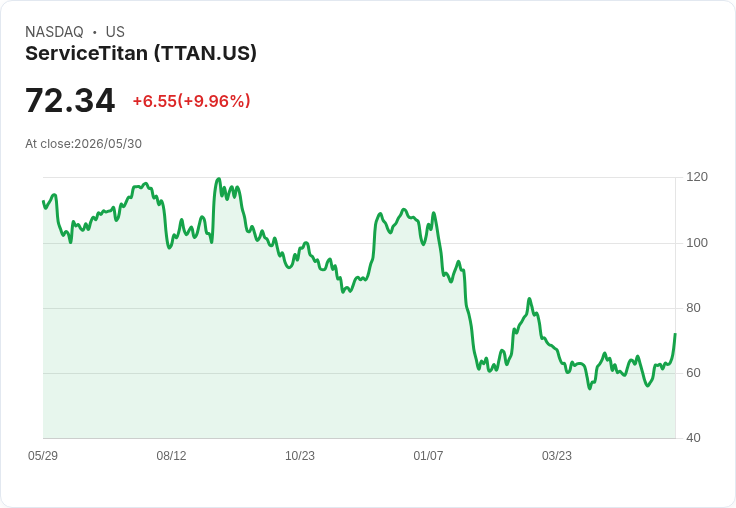Select the US market label
The image size is (736, 508).
pos(115,32)
